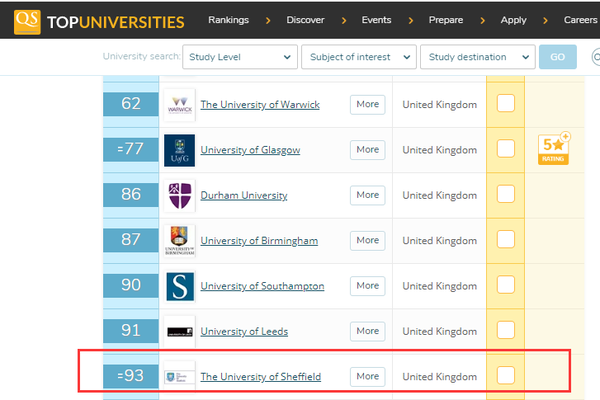The image size is (600, 400).
Task: Click the QS TopUniversities logo
Action: (99, 22)
